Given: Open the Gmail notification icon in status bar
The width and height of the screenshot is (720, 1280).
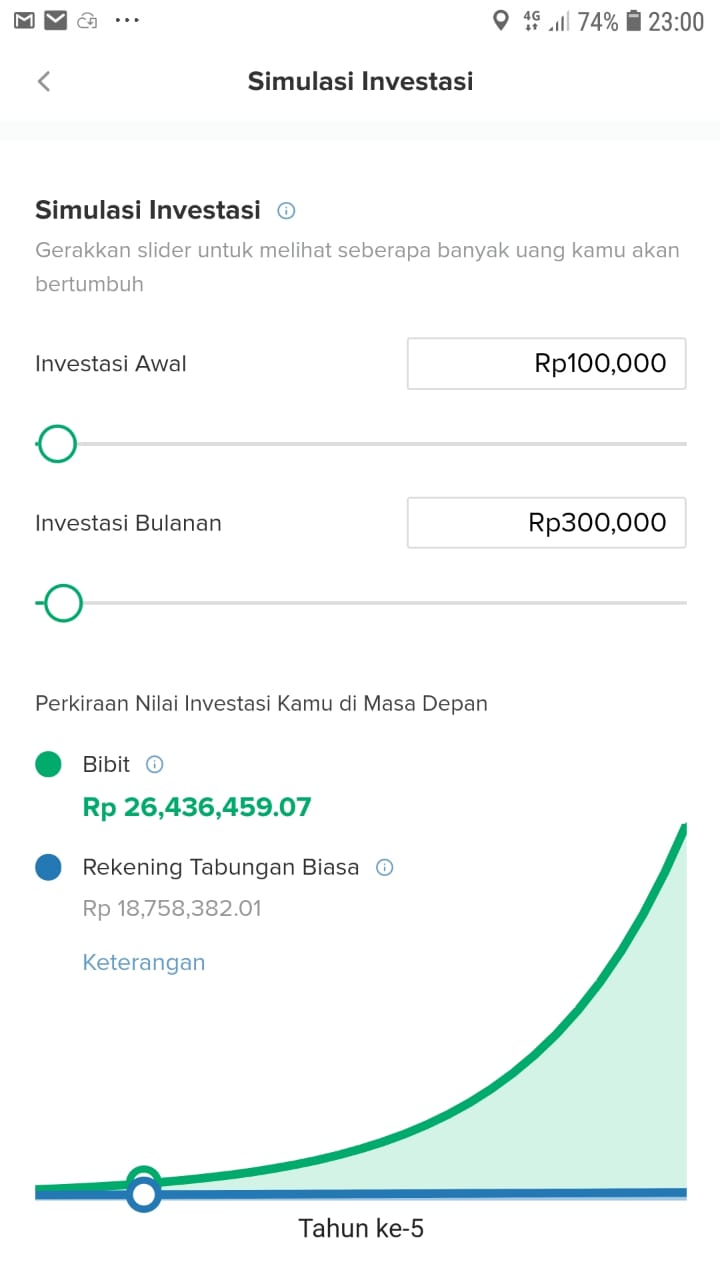Looking at the screenshot, I should point(24,20).
